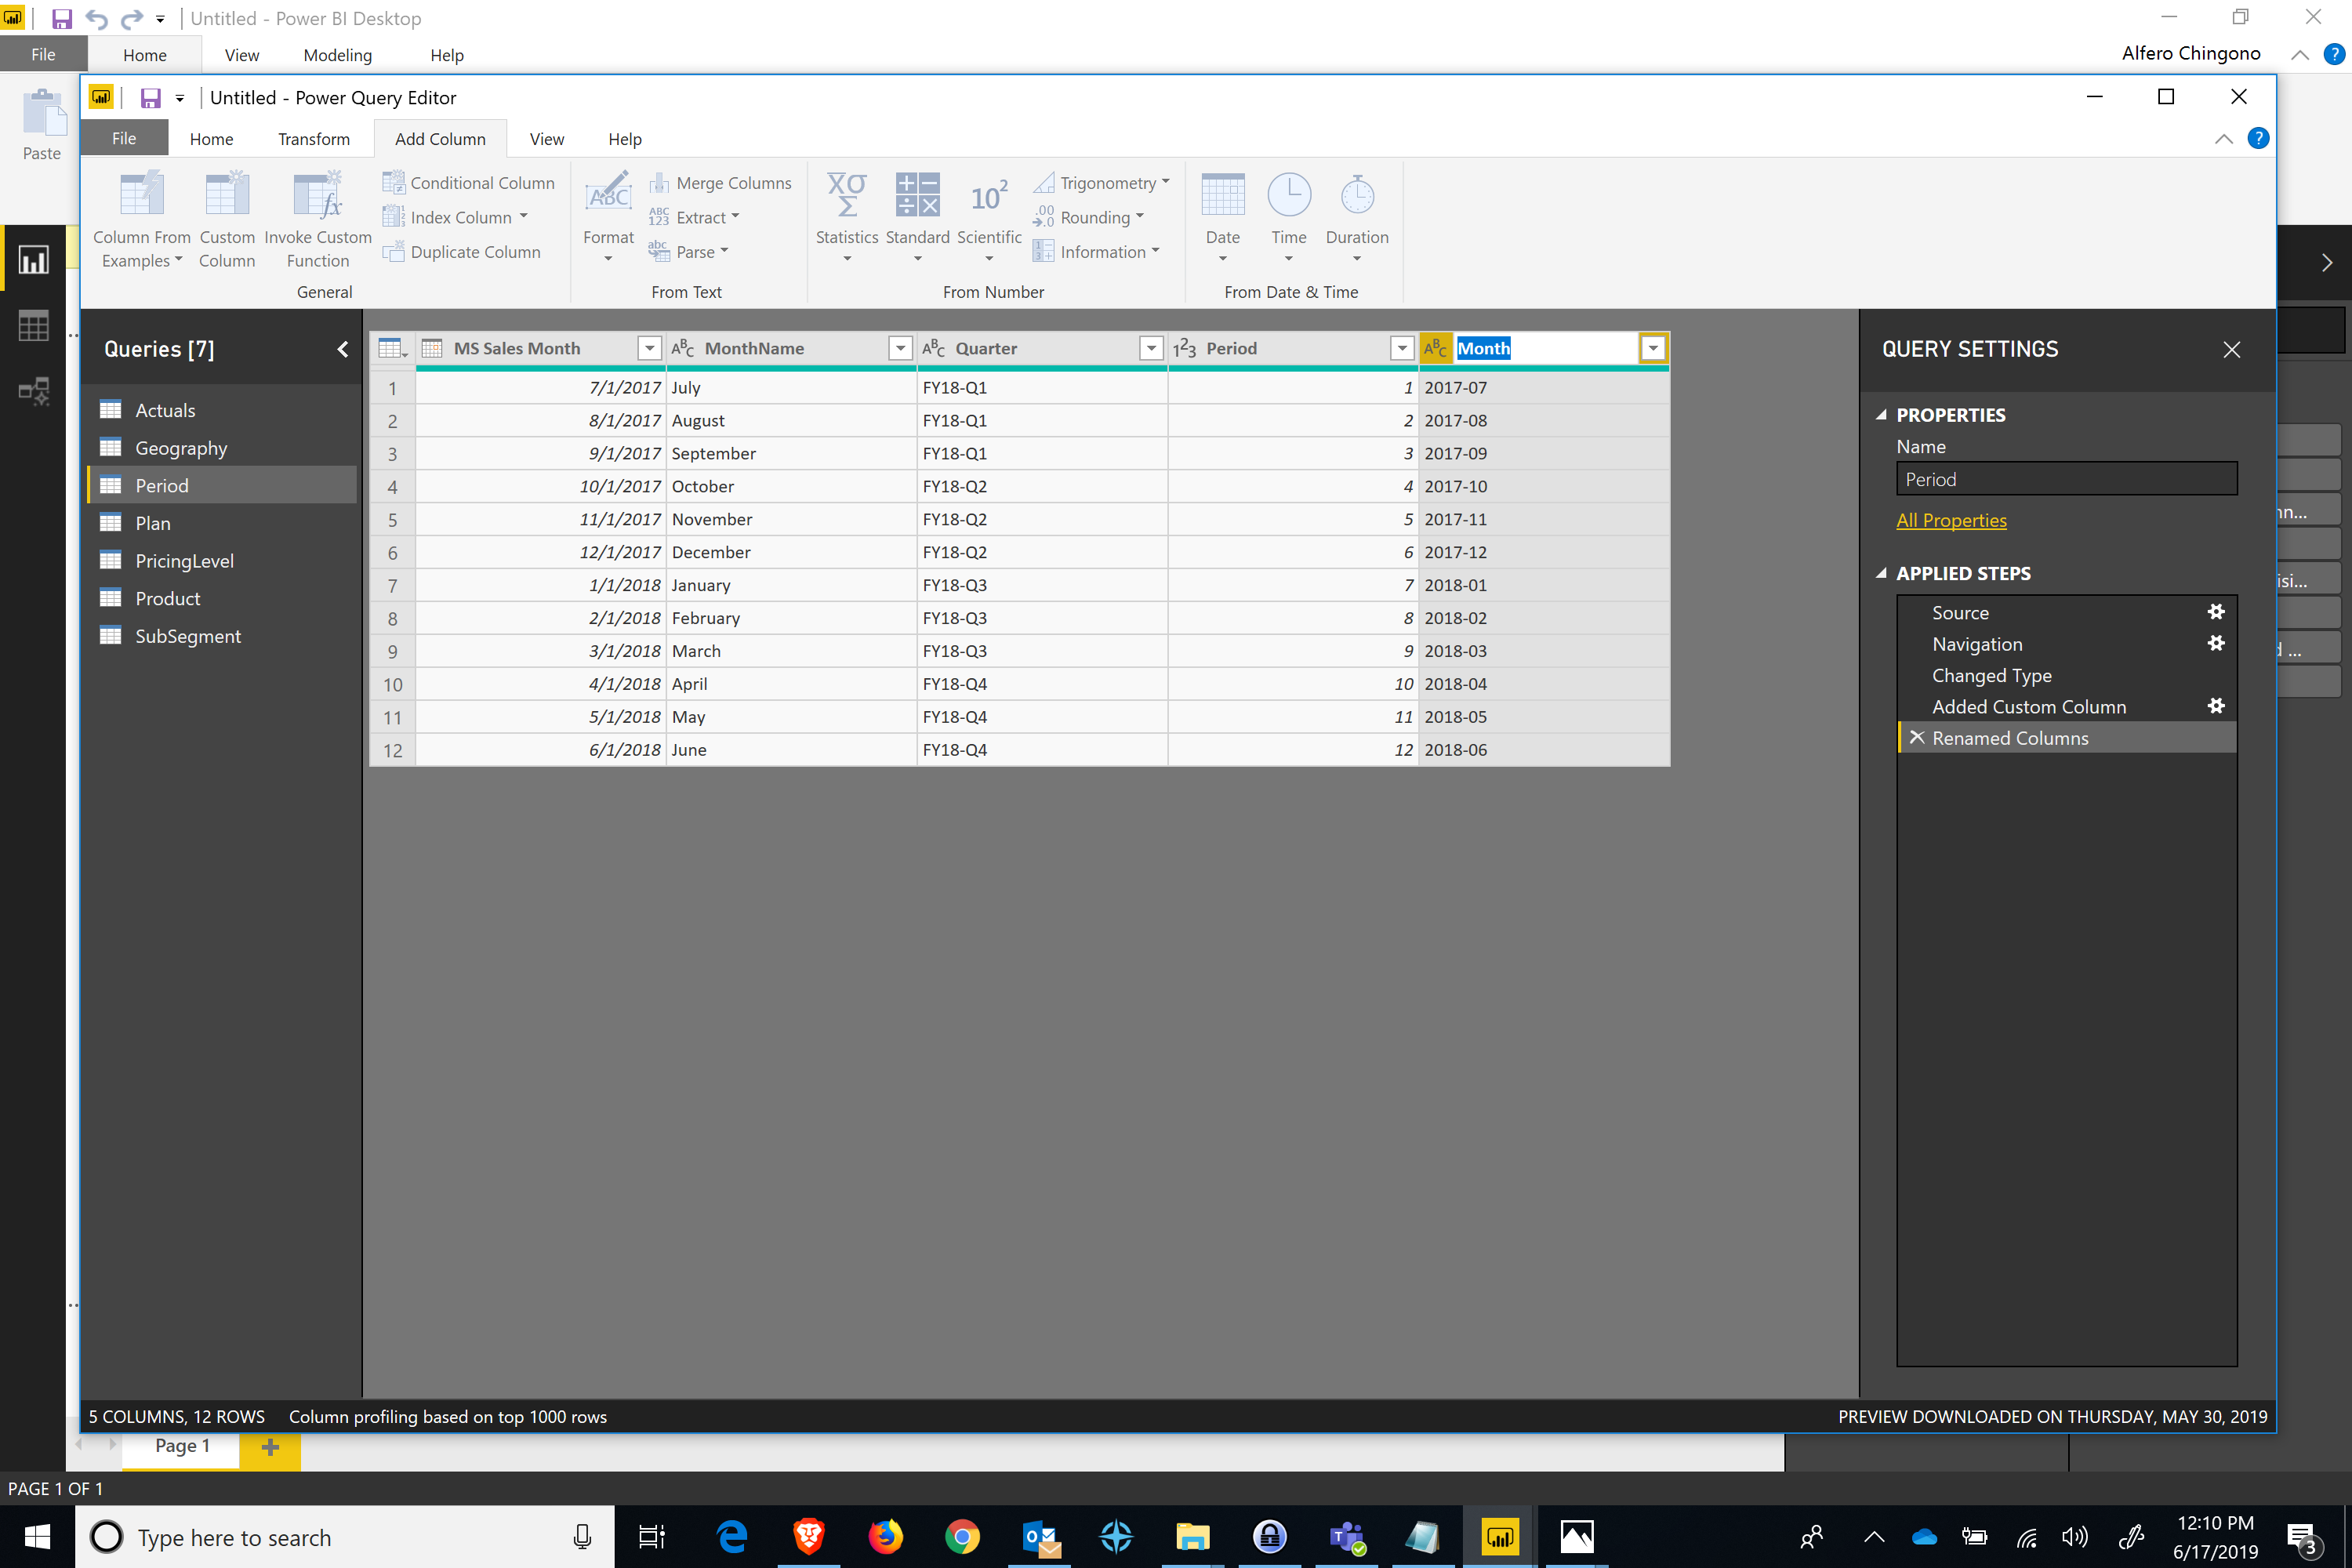The height and width of the screenshot is (1568, 2352).
Task: Switch to Report view in Power BI
Action: (33, 260)
